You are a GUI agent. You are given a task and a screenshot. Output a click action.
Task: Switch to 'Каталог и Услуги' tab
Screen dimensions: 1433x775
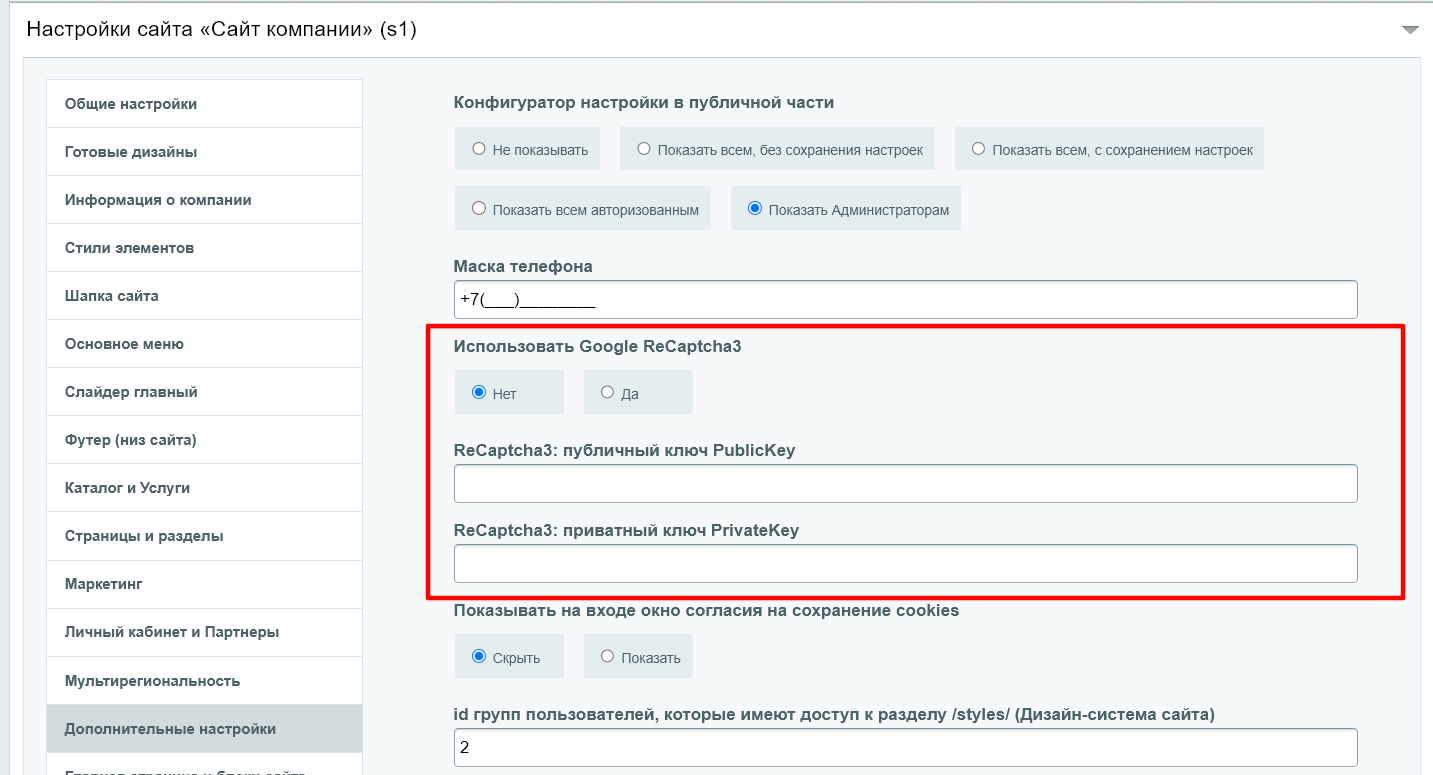(127, 488)
